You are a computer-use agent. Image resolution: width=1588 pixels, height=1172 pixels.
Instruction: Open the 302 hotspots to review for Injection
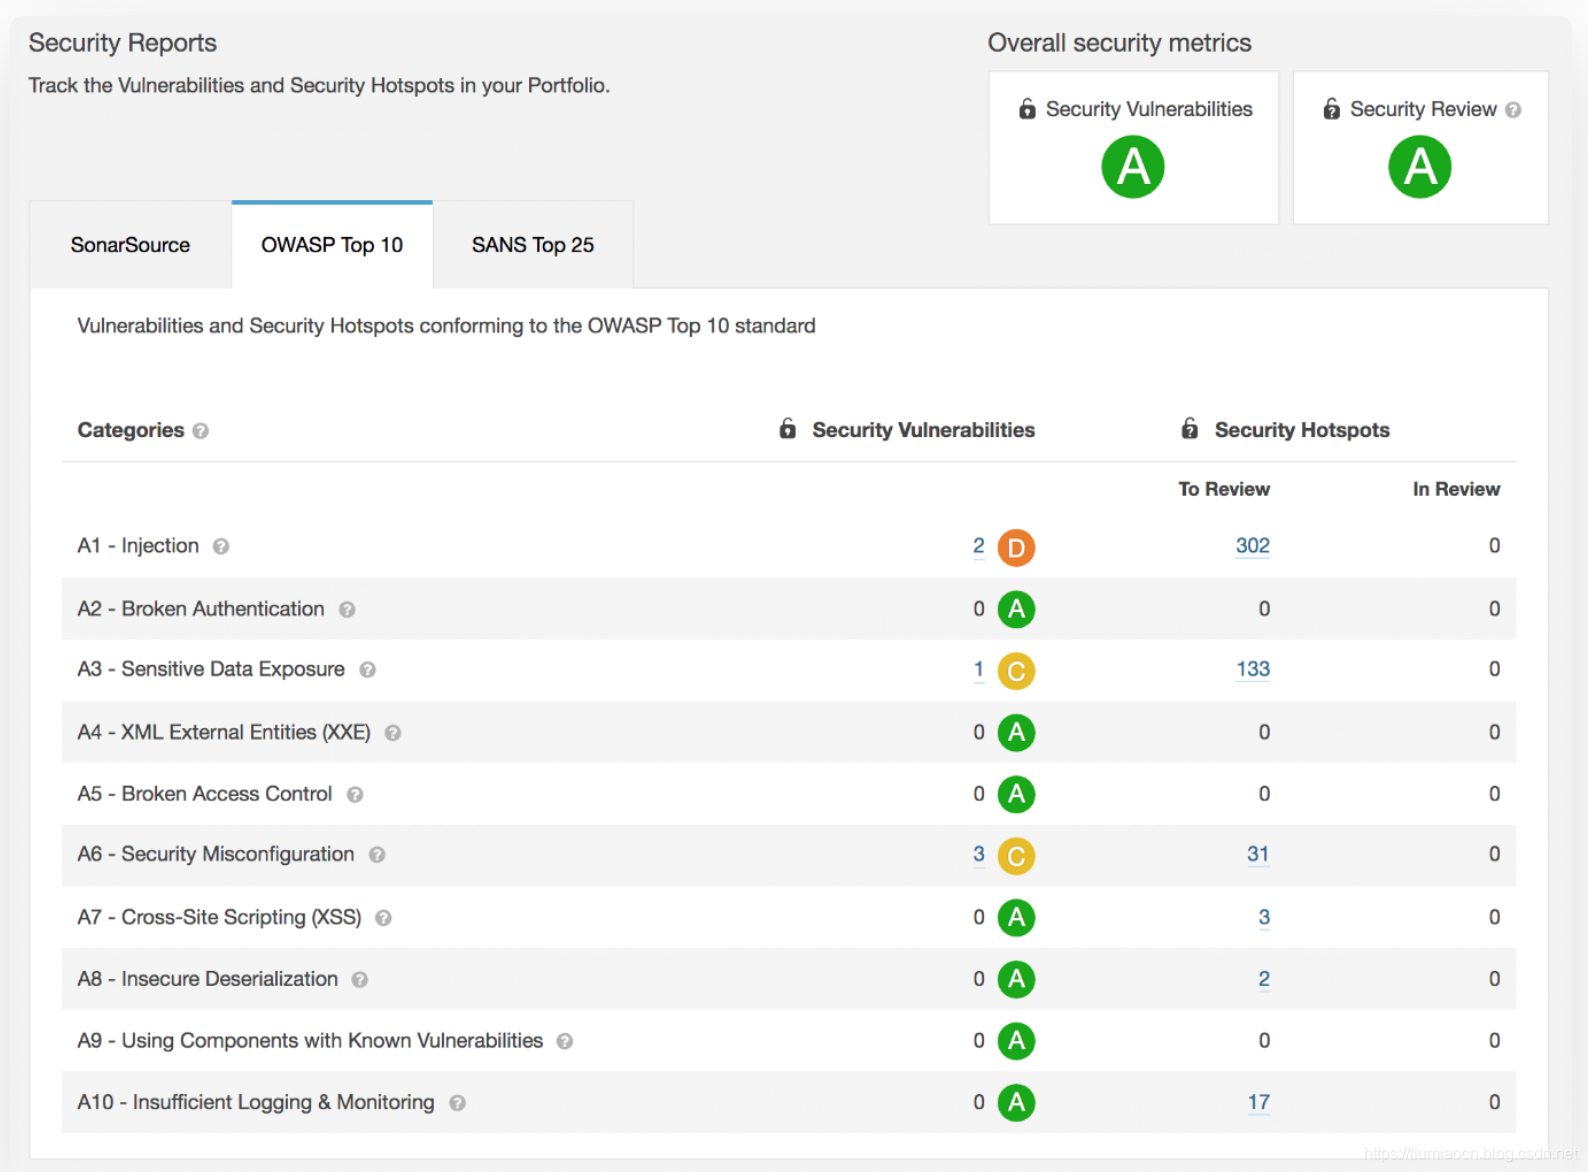click(1253, 546)
